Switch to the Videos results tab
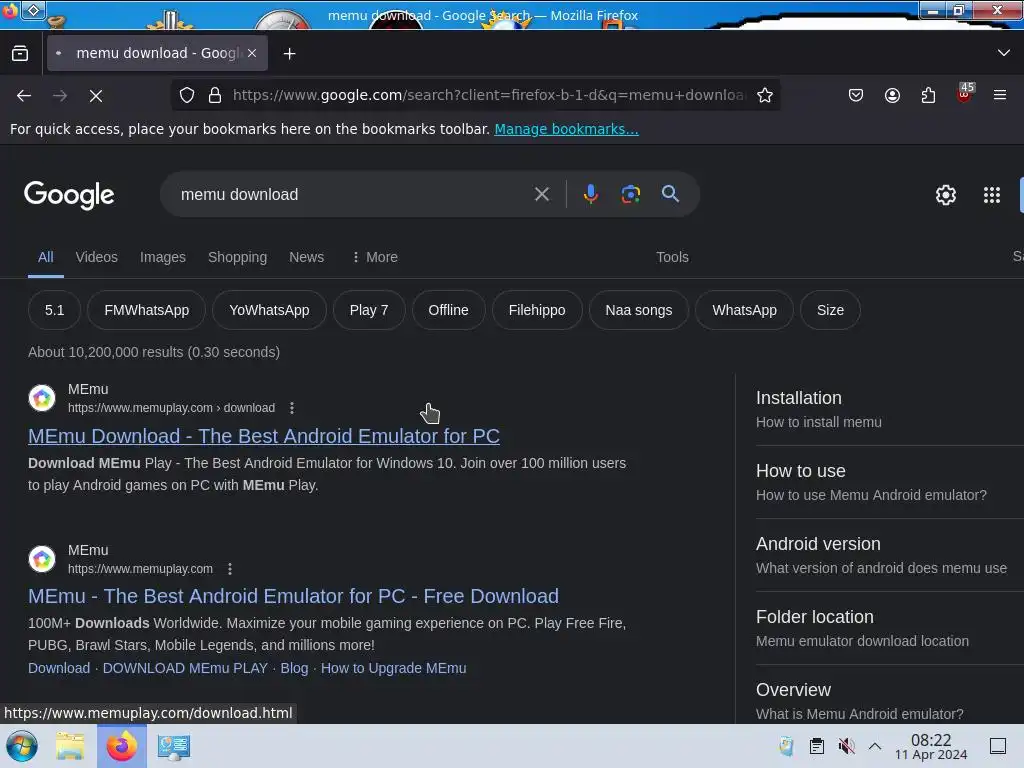 coord(97,257)
